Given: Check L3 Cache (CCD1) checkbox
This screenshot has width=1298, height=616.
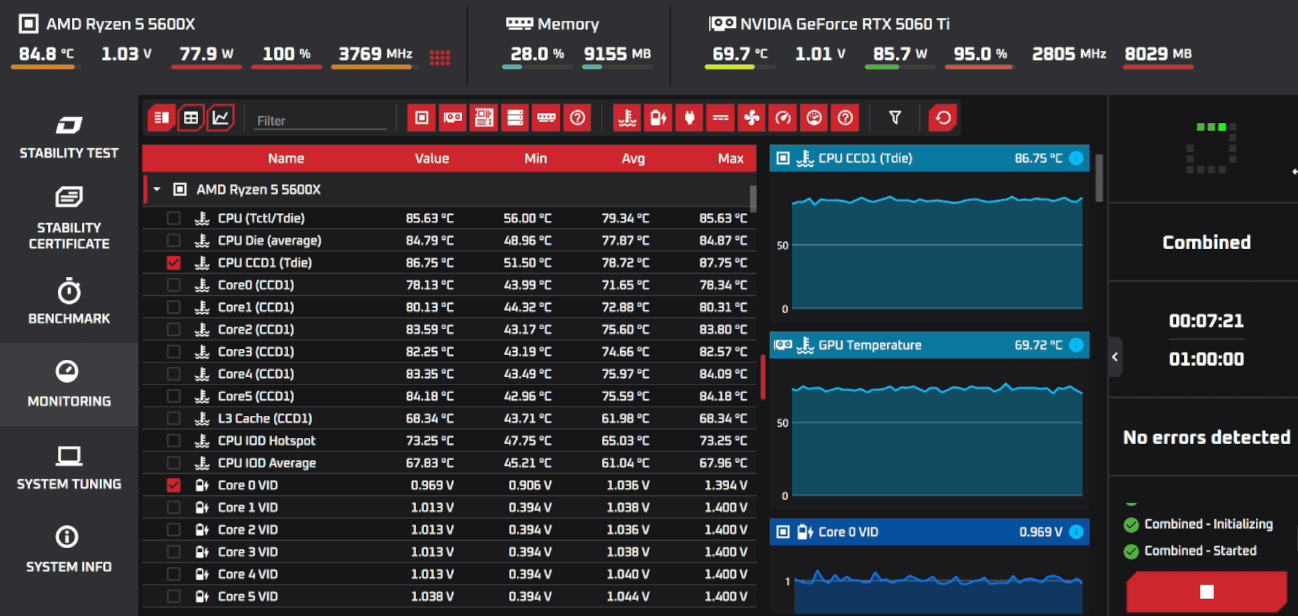Looking at the screenshot, I should click(174, 418).
